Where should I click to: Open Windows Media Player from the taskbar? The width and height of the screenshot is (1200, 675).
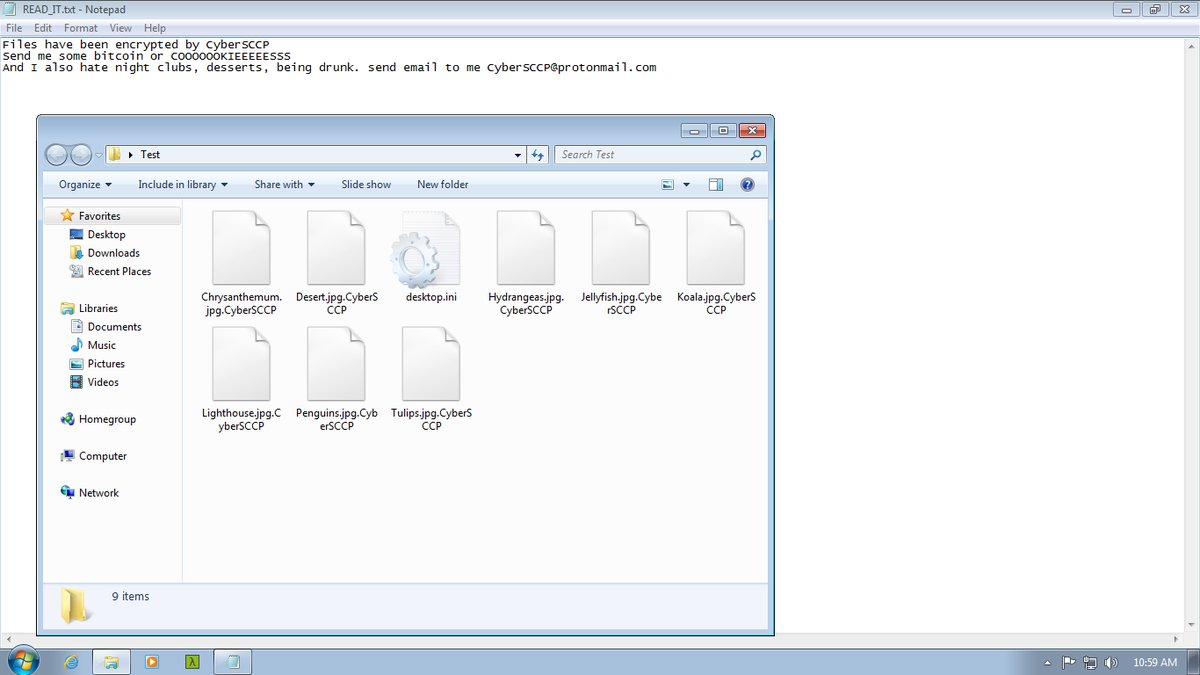[152, 661]
